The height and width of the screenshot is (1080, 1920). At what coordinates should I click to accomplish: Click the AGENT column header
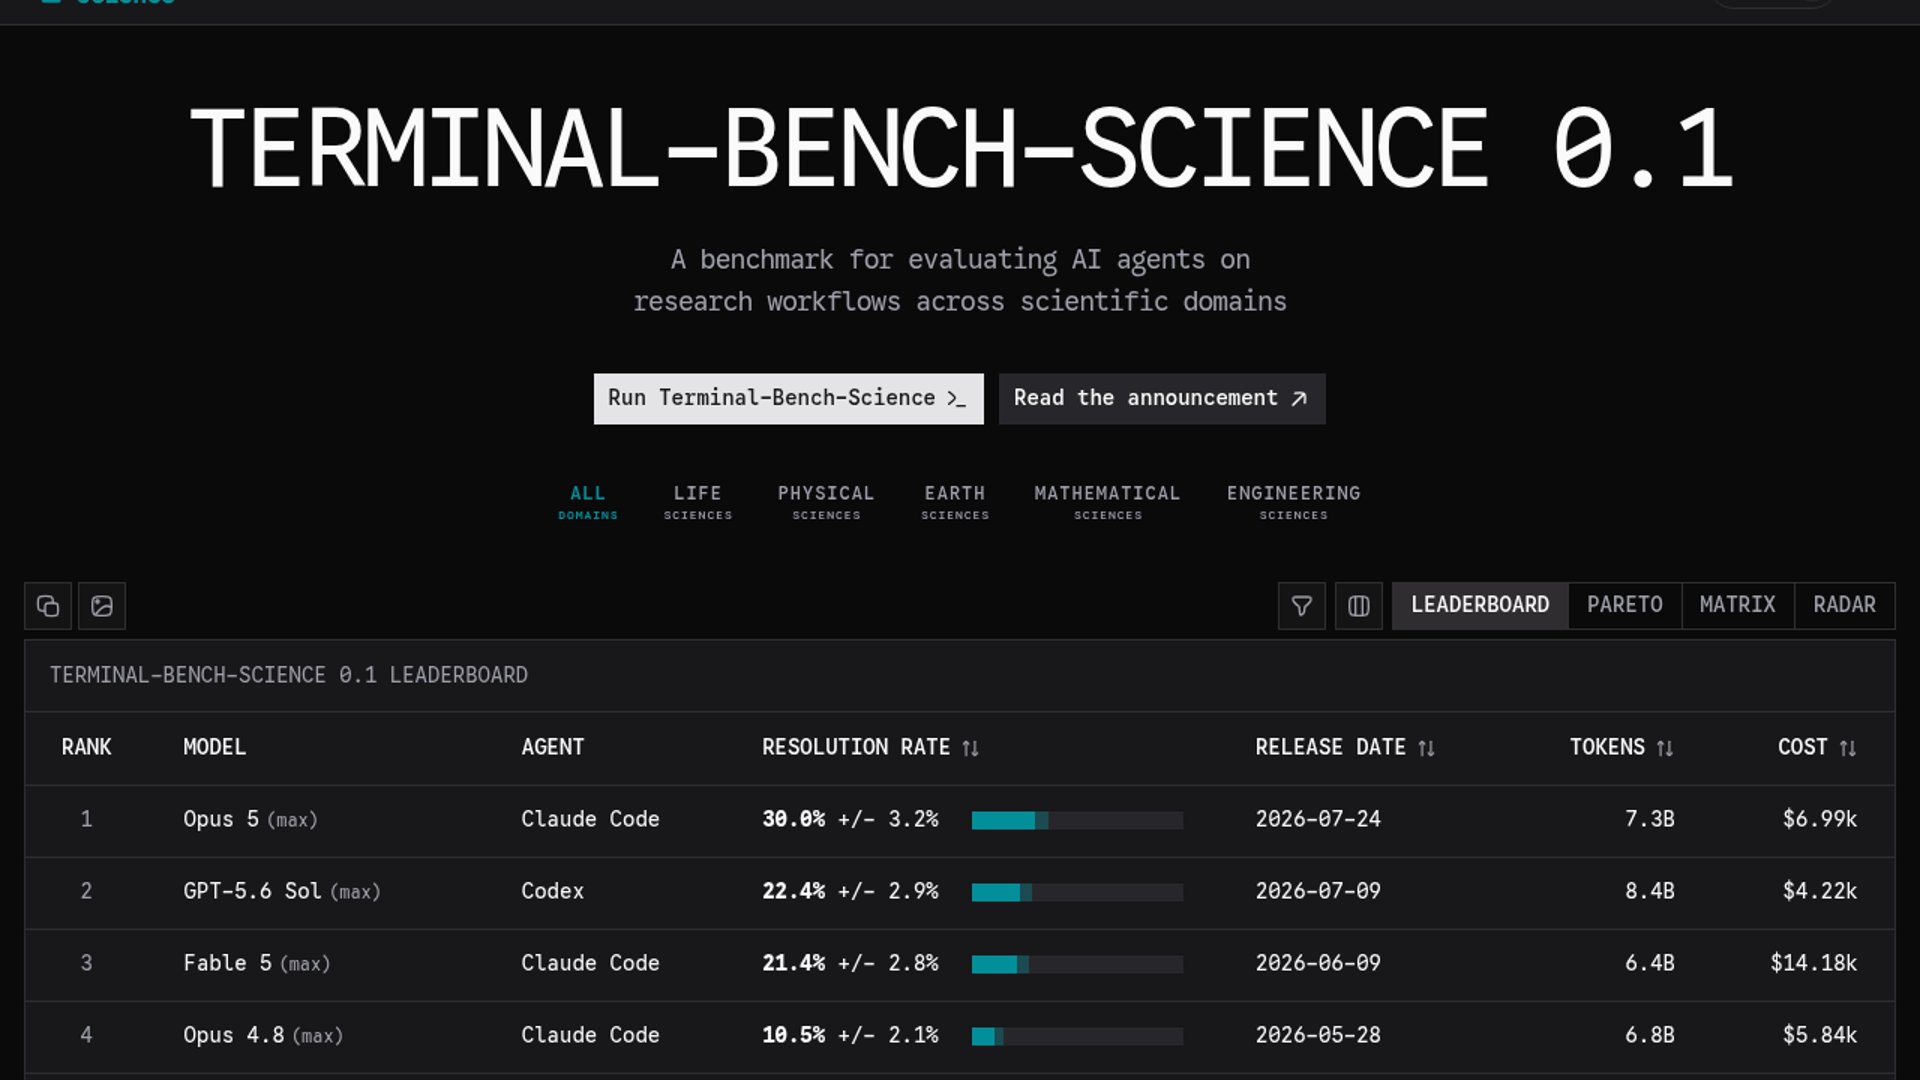[552, 748]
